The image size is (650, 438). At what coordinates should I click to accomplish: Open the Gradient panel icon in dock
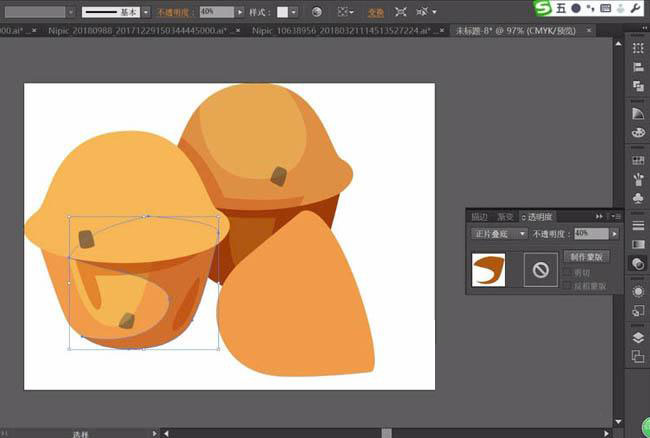(638, 243)
